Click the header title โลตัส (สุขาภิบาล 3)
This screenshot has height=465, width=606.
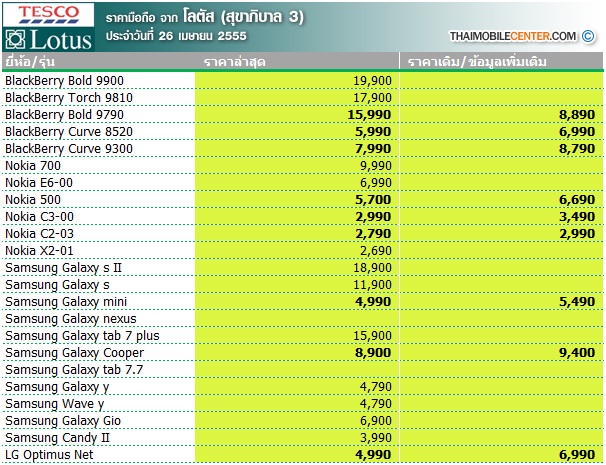pos(243,17)
